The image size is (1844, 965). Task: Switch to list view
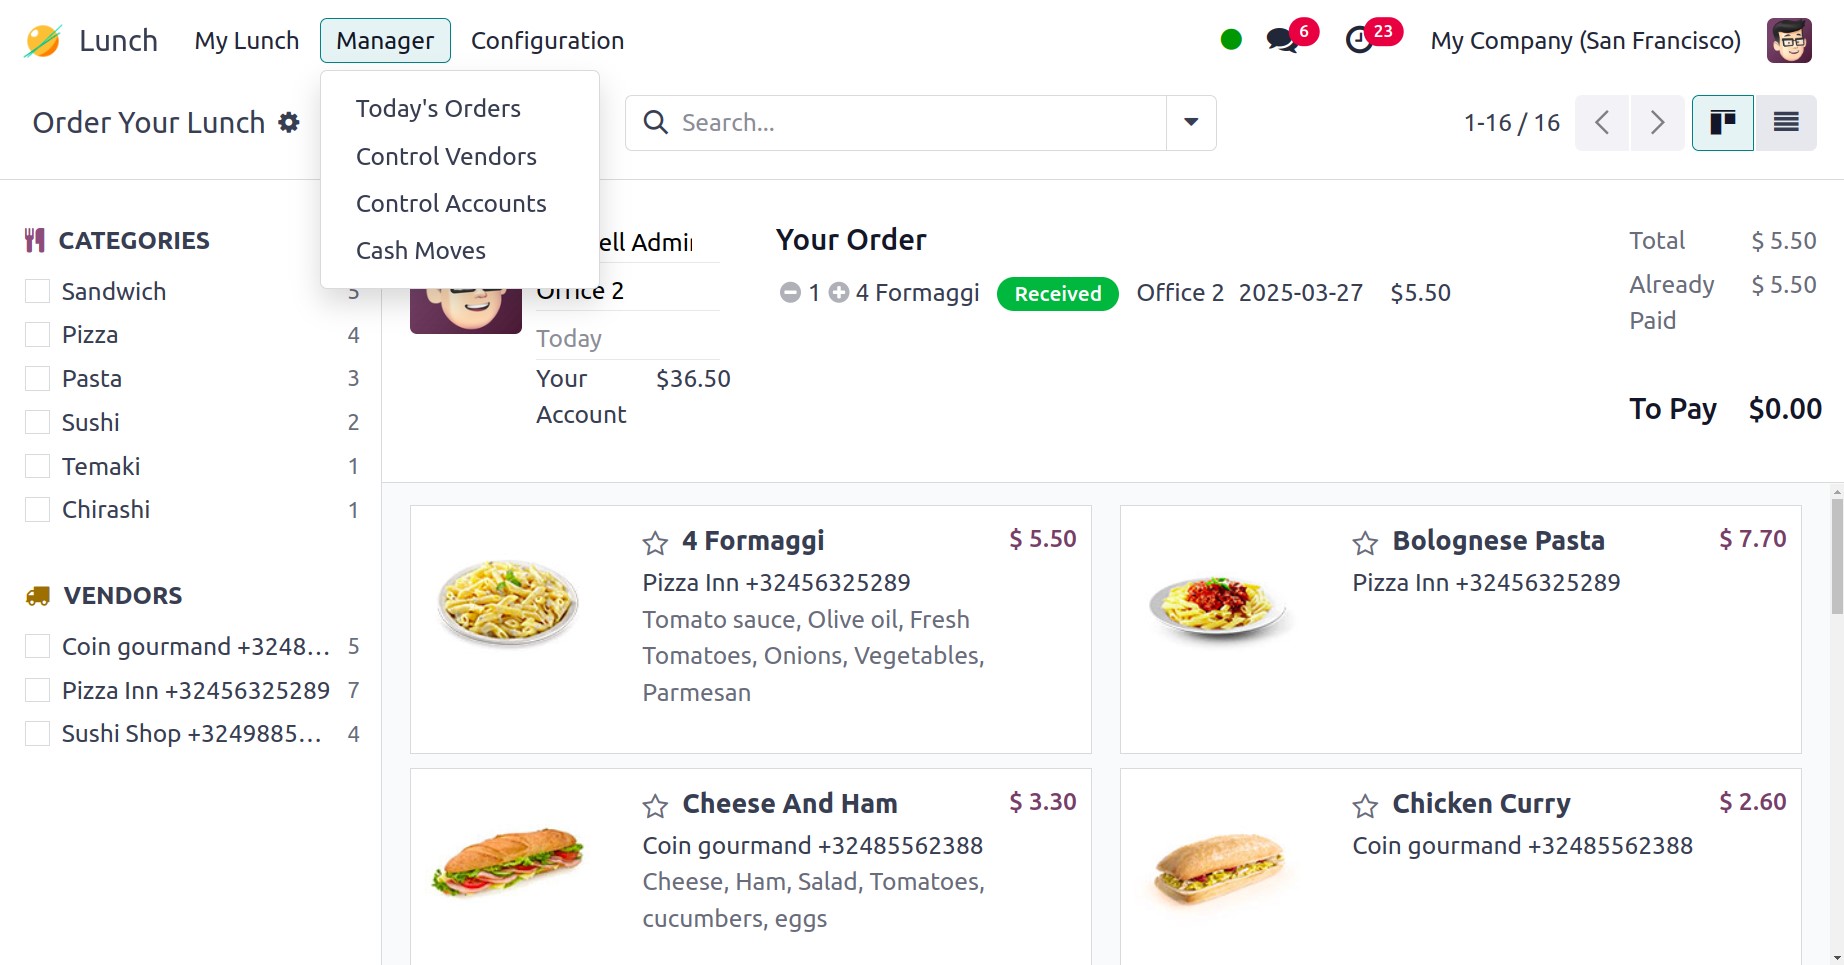point(1785,122)
